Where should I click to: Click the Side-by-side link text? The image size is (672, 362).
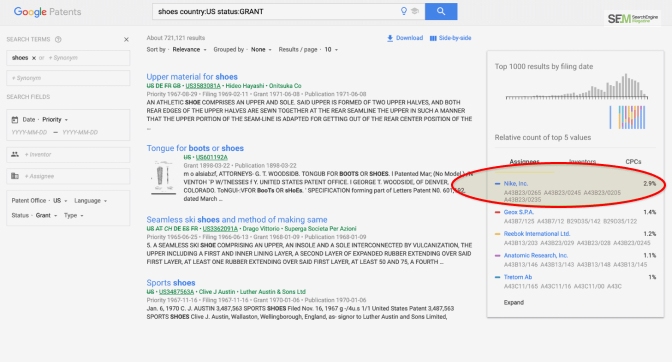click(x=455, y=38)
